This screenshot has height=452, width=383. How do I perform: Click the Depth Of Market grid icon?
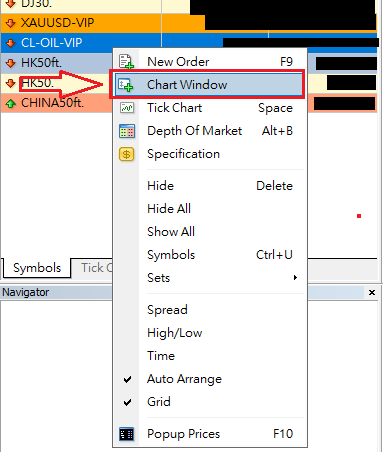[127, 131]
